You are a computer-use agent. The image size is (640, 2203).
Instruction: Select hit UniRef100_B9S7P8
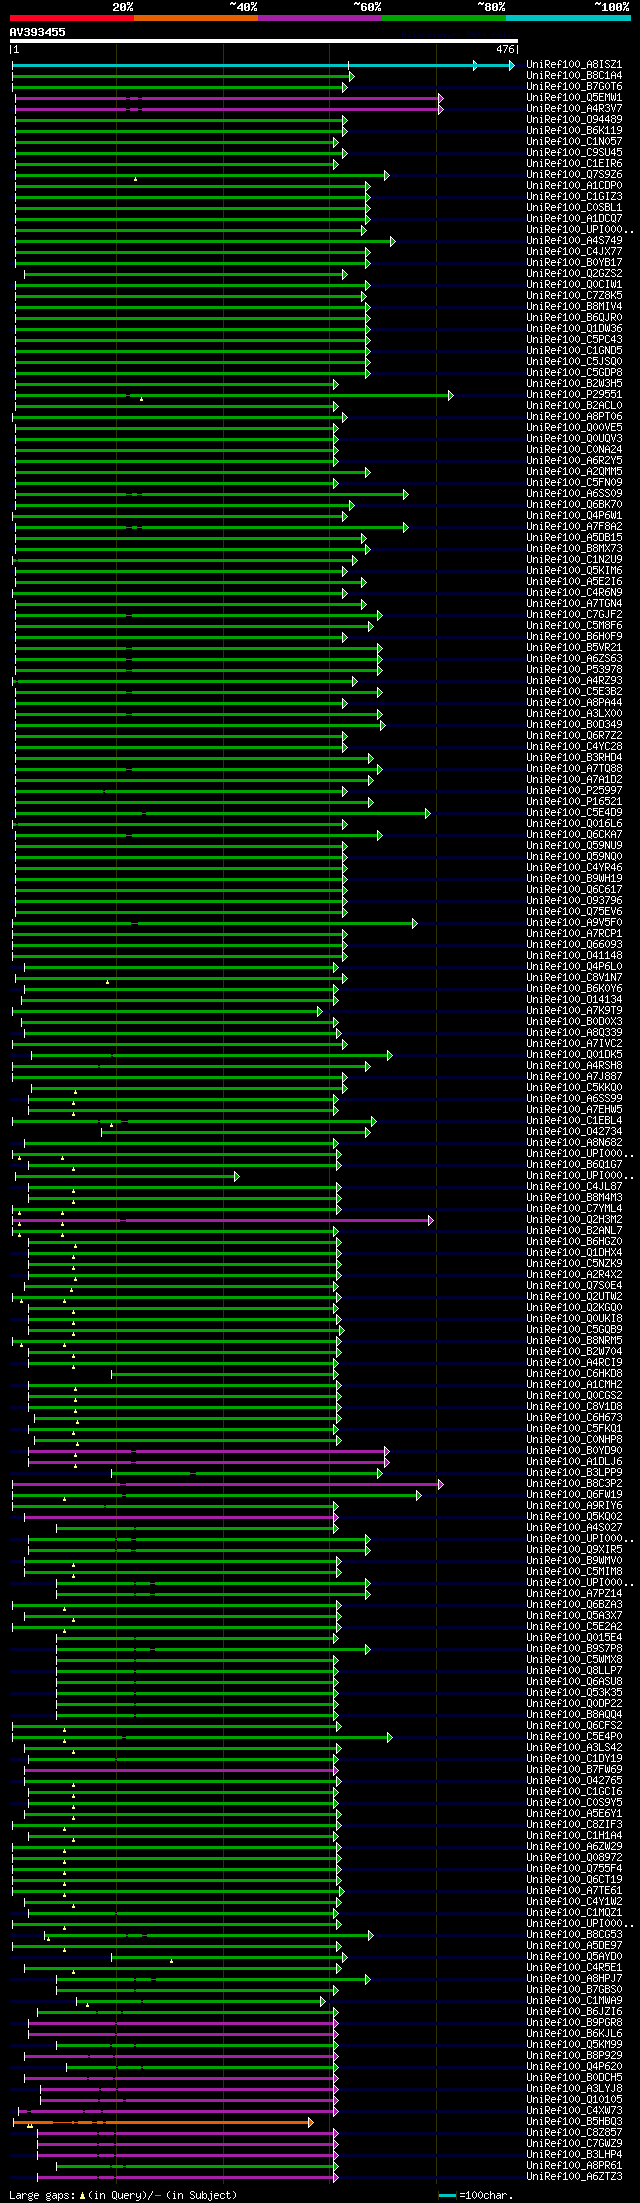tap(574, 1649)
